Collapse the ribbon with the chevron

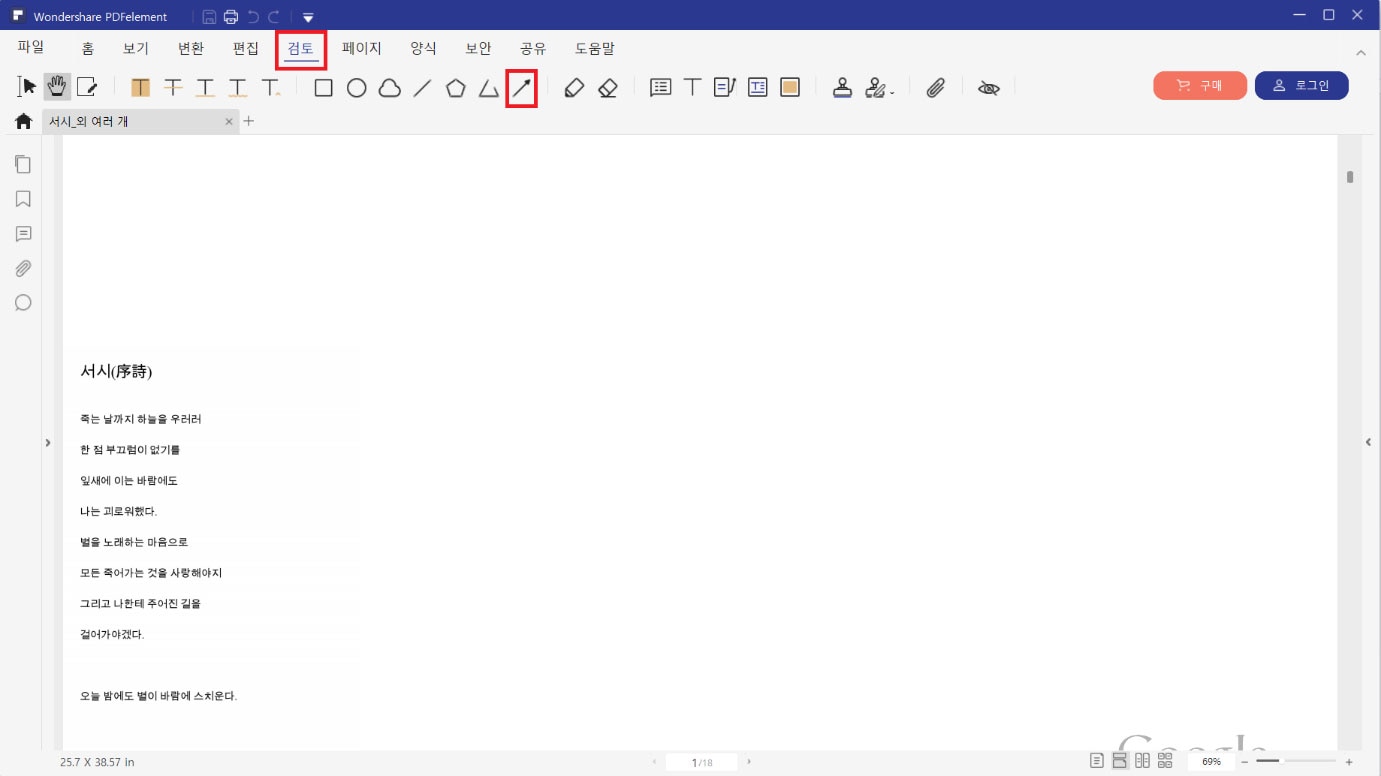[x=1360, y=52]
